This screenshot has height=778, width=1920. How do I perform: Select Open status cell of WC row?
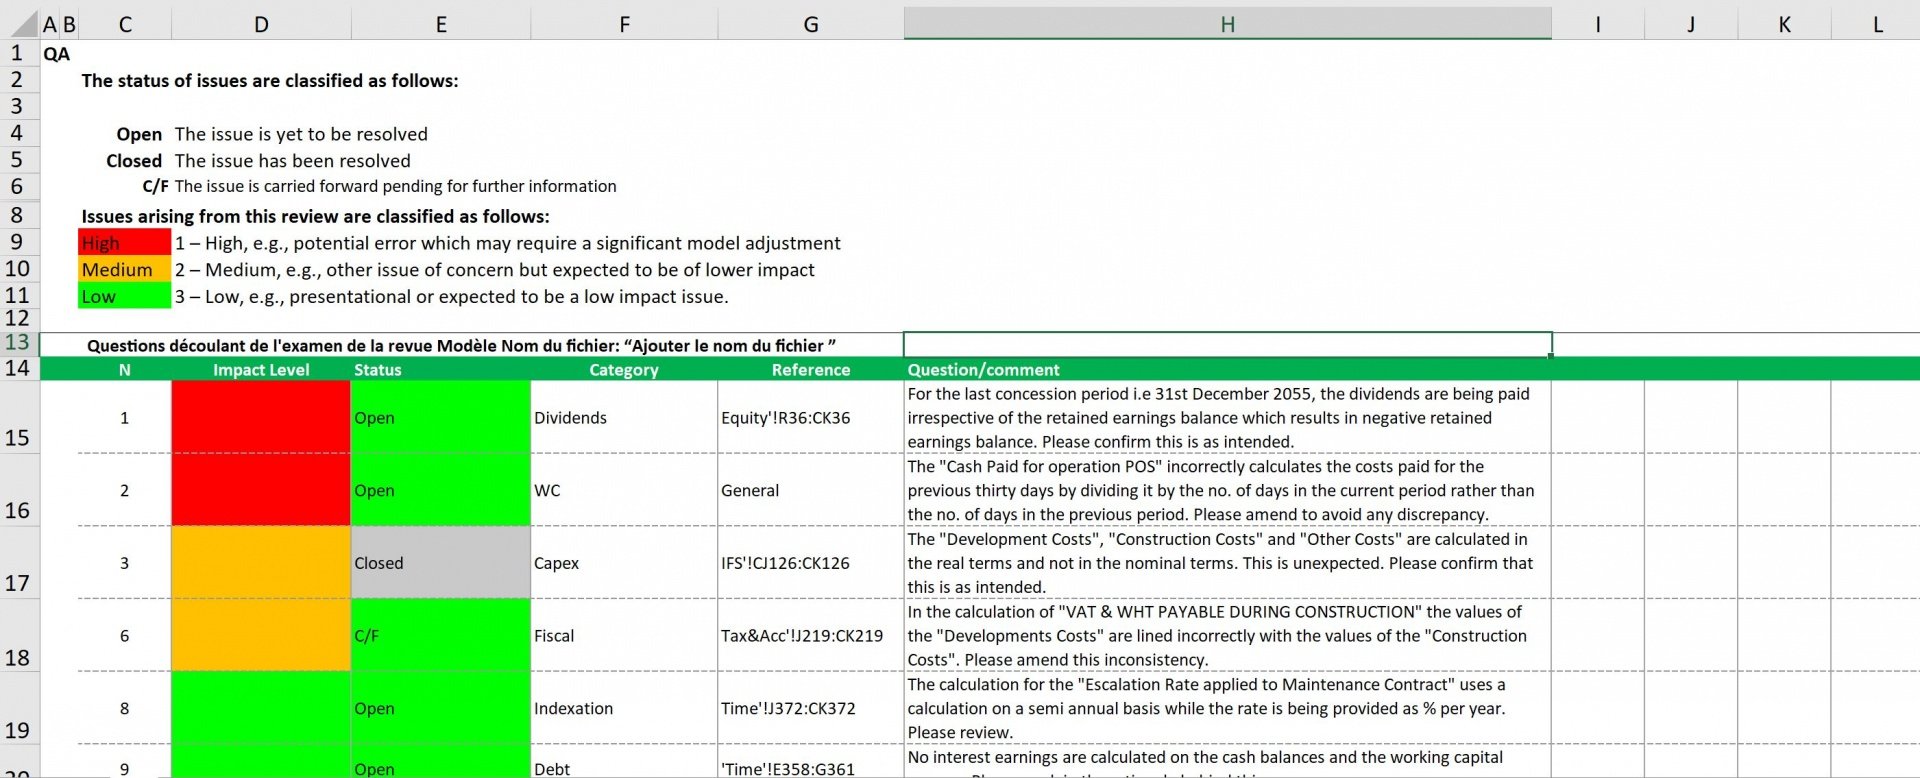441,490
